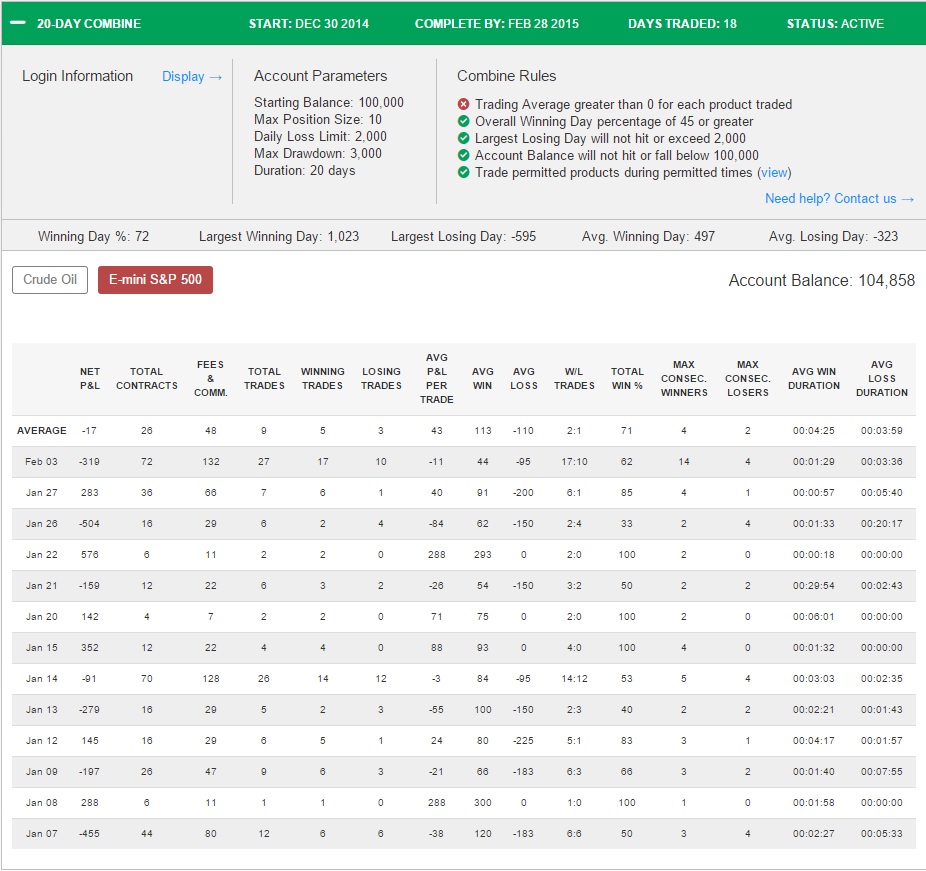
Task: Click the MAX CONSEC. WINNERS header
Action: pyautogui.click(x=684, y=379)
